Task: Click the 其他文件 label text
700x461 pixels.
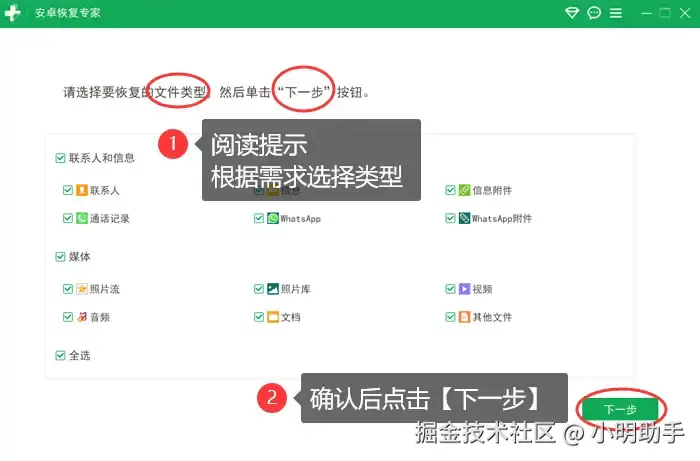Action: click(492, 317)
